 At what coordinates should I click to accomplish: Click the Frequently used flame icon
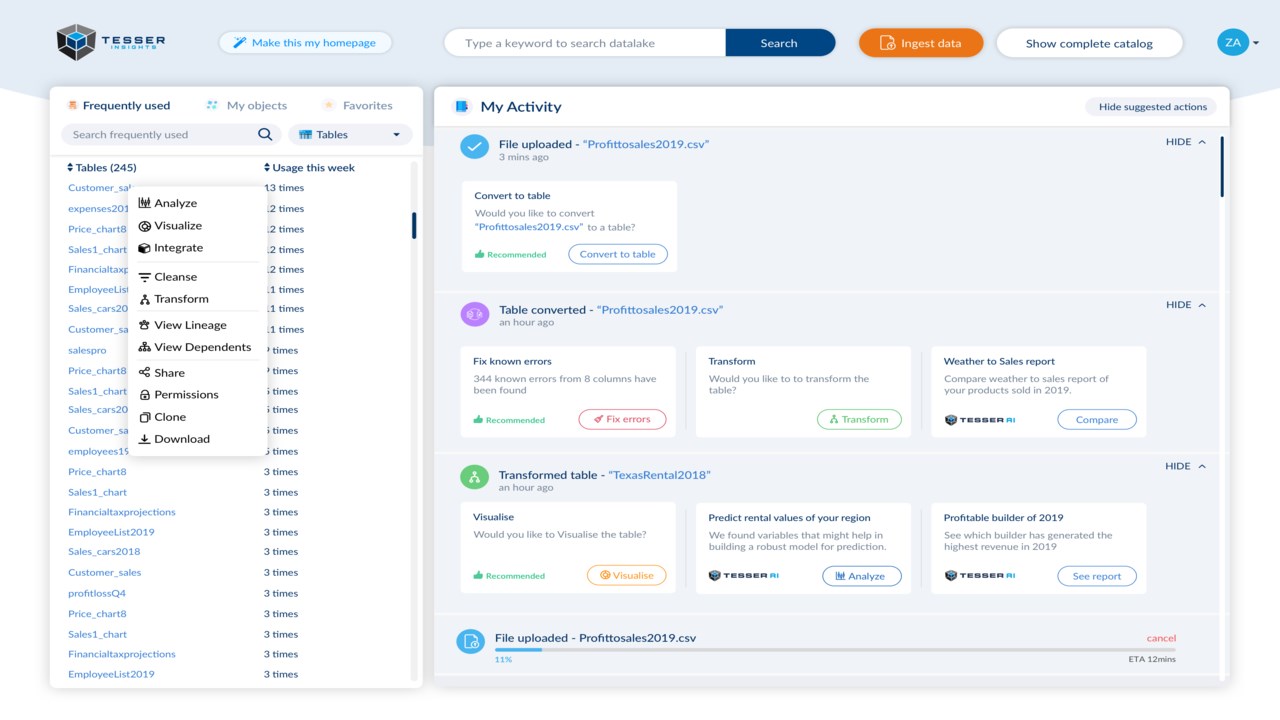[72, 105]
